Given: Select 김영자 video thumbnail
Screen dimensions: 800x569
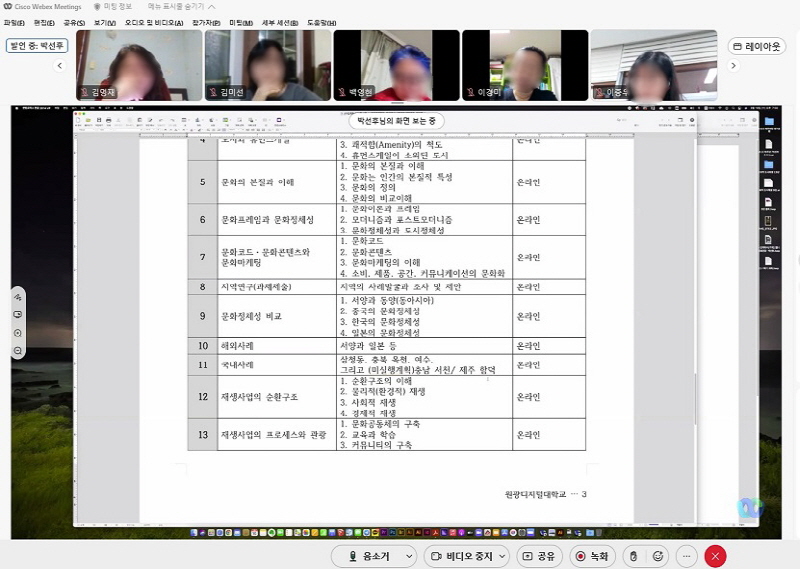Looking at the screenshot, I should point(139,65).
